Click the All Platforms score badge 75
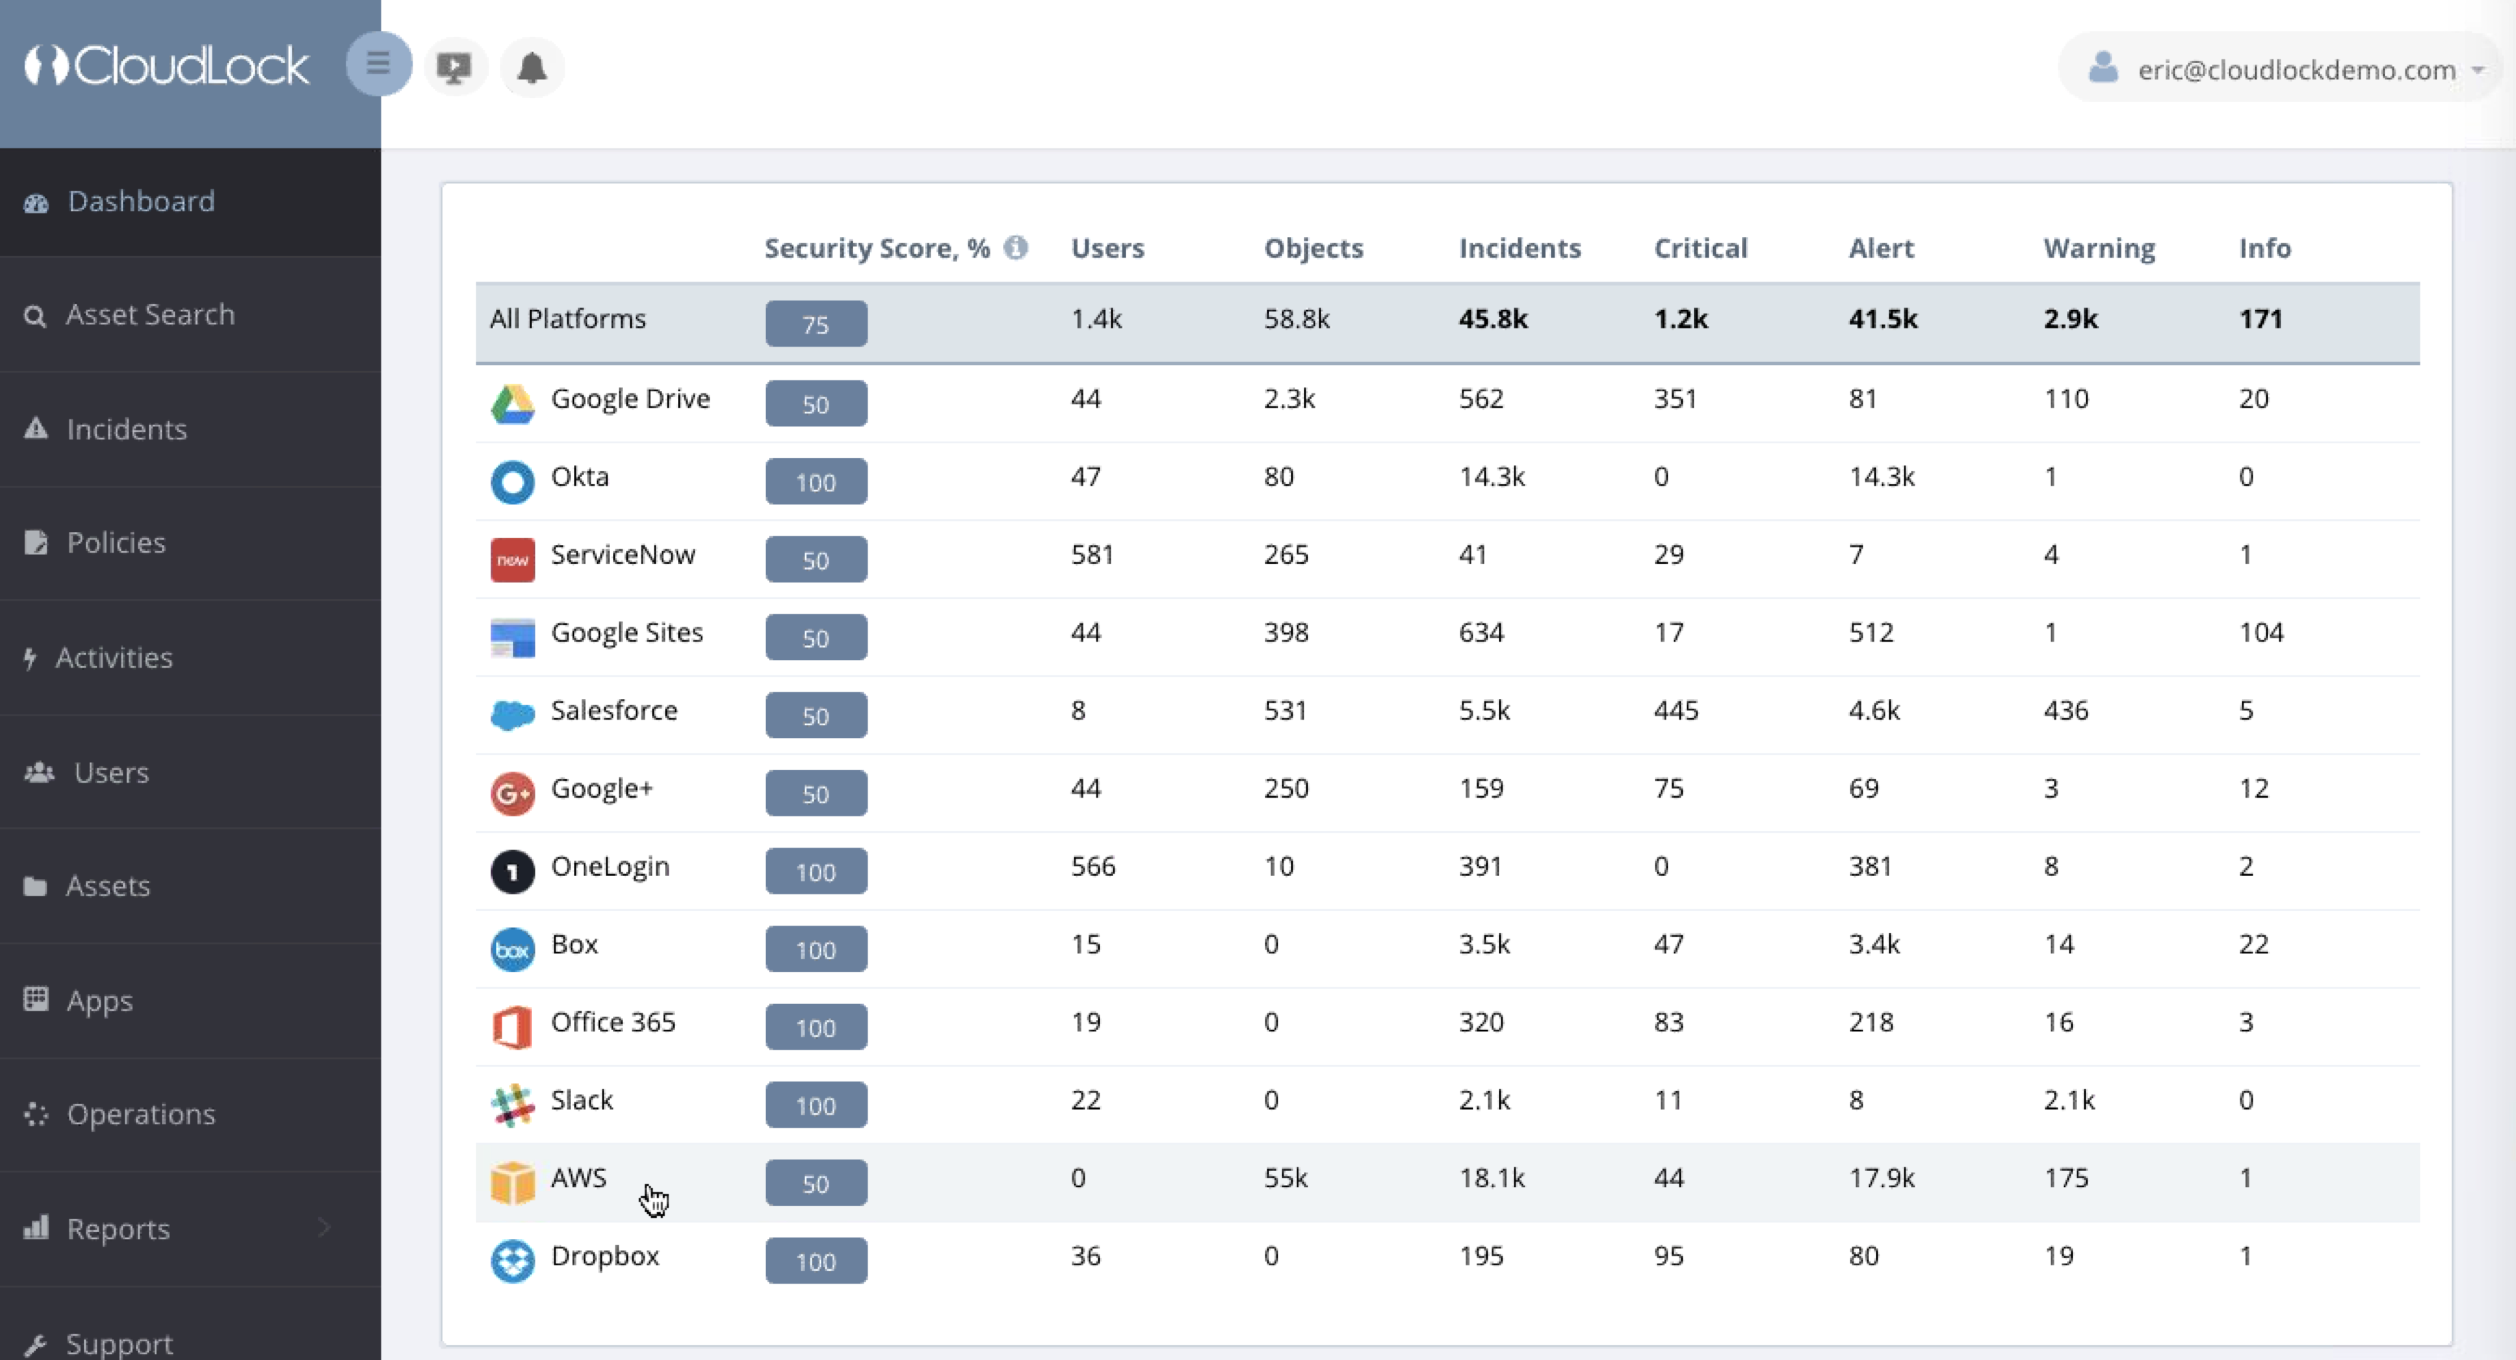The image size is (2516, 1360). tap(815, 324)
